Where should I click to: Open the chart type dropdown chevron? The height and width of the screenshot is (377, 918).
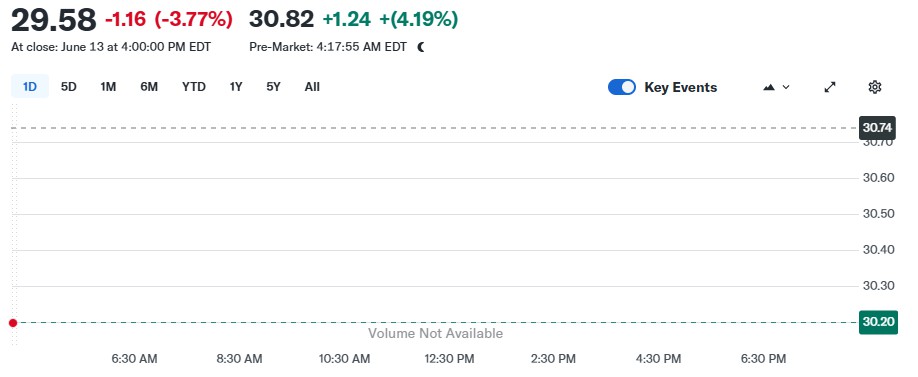tap(786, 87)
